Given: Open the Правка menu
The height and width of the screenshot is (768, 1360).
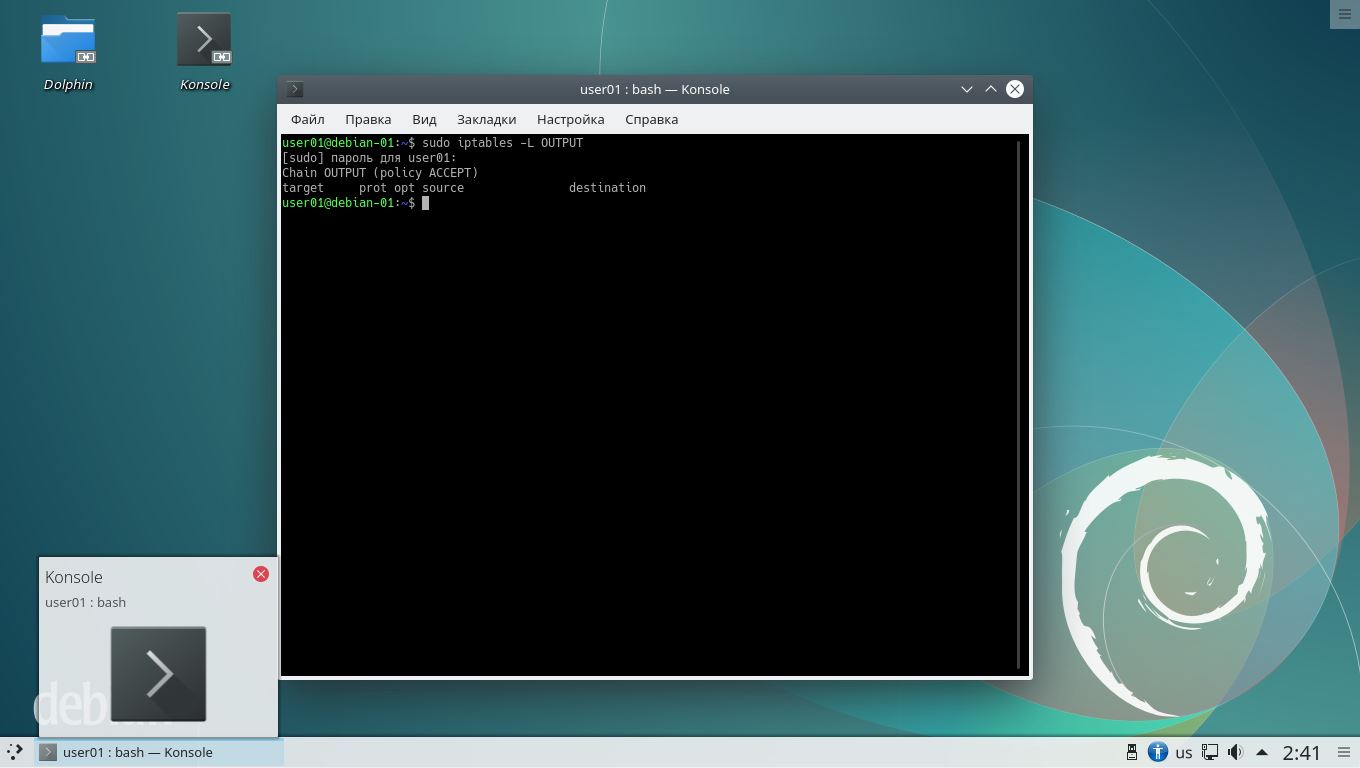Looking at the screenshot, I should [x=368, y=119].
